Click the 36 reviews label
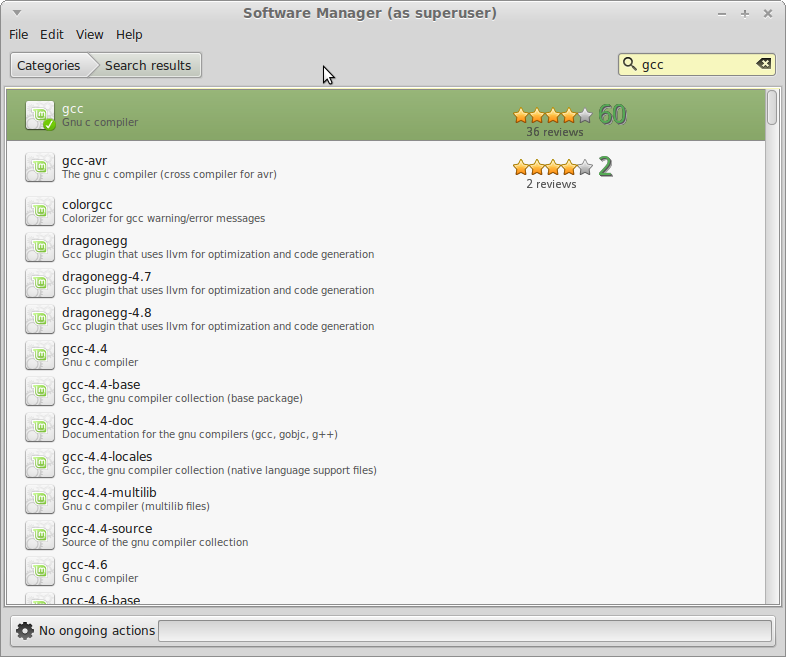Viewport: 786px width, 657px height. (554, 132)
